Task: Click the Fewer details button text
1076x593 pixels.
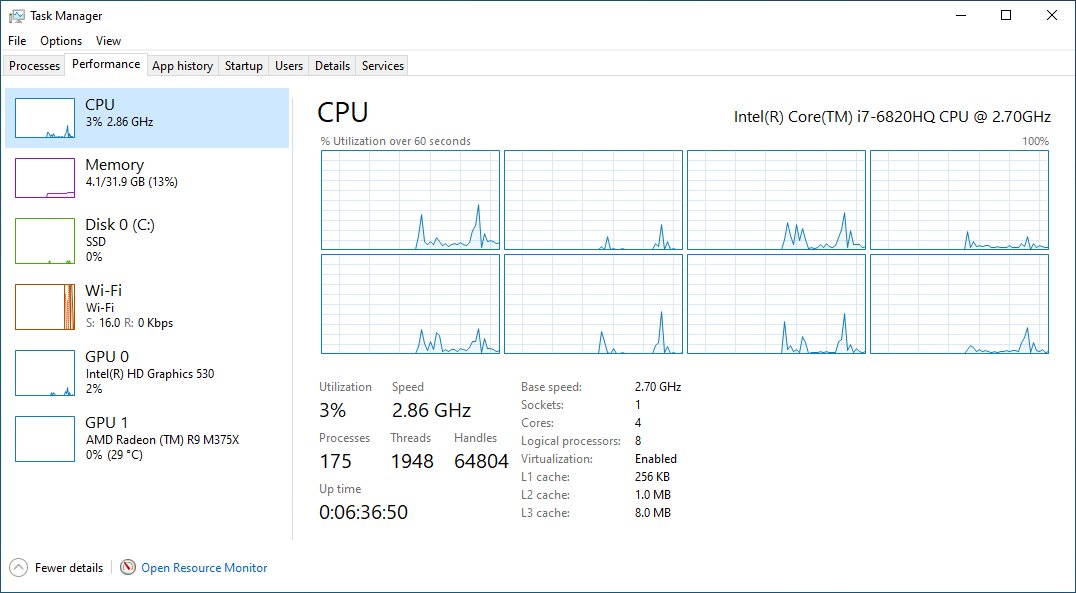Action: click(69, 567)
